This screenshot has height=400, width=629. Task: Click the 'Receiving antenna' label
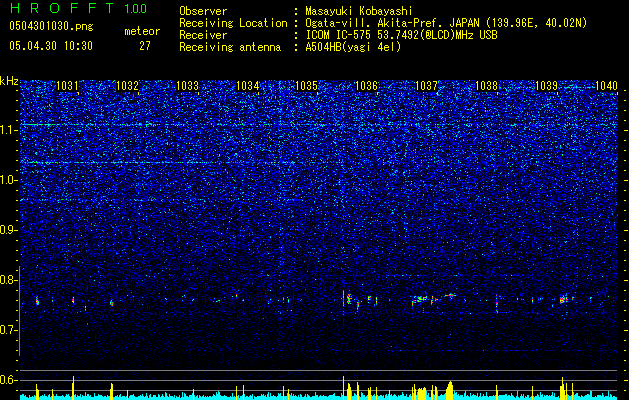230,47
